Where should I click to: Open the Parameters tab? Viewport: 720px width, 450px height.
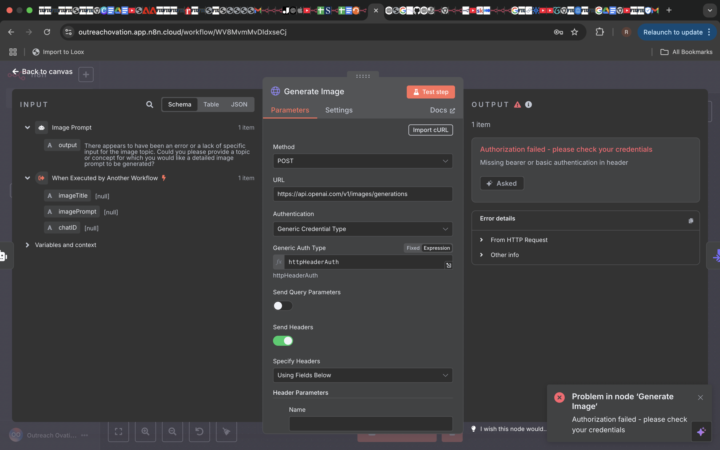pyautogui.click(x=290, y=110)
